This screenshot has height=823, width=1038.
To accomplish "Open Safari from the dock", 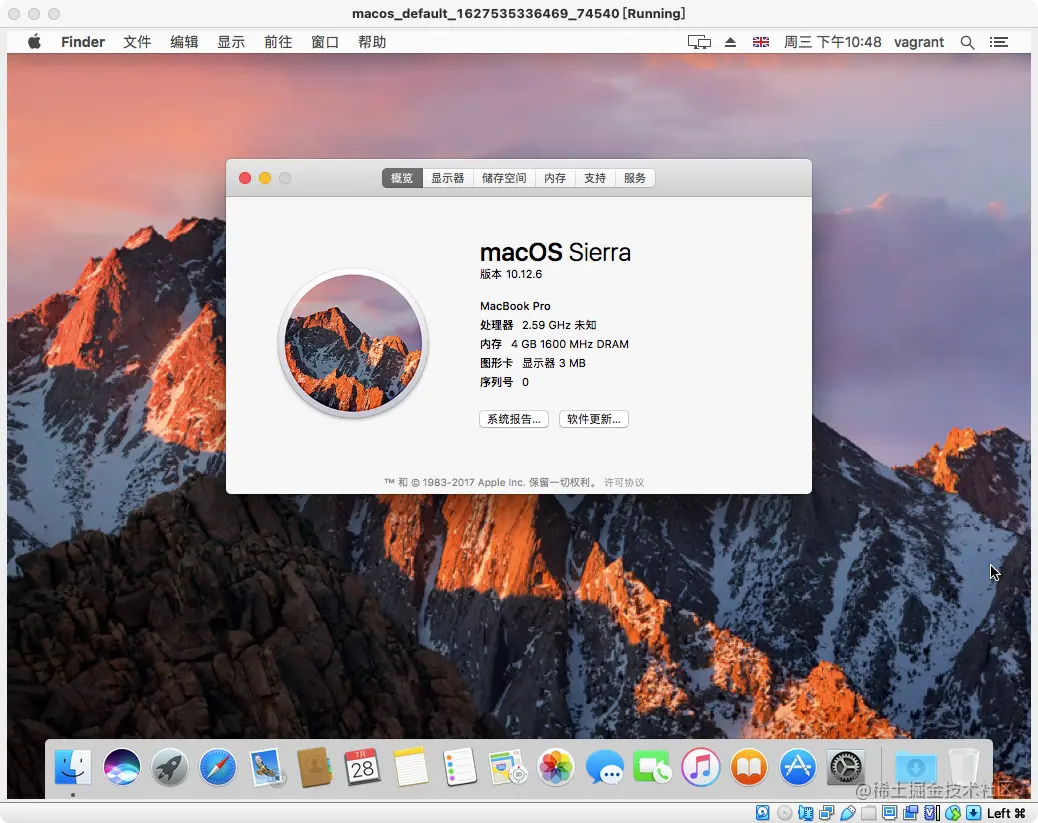I will coord(218,768).
